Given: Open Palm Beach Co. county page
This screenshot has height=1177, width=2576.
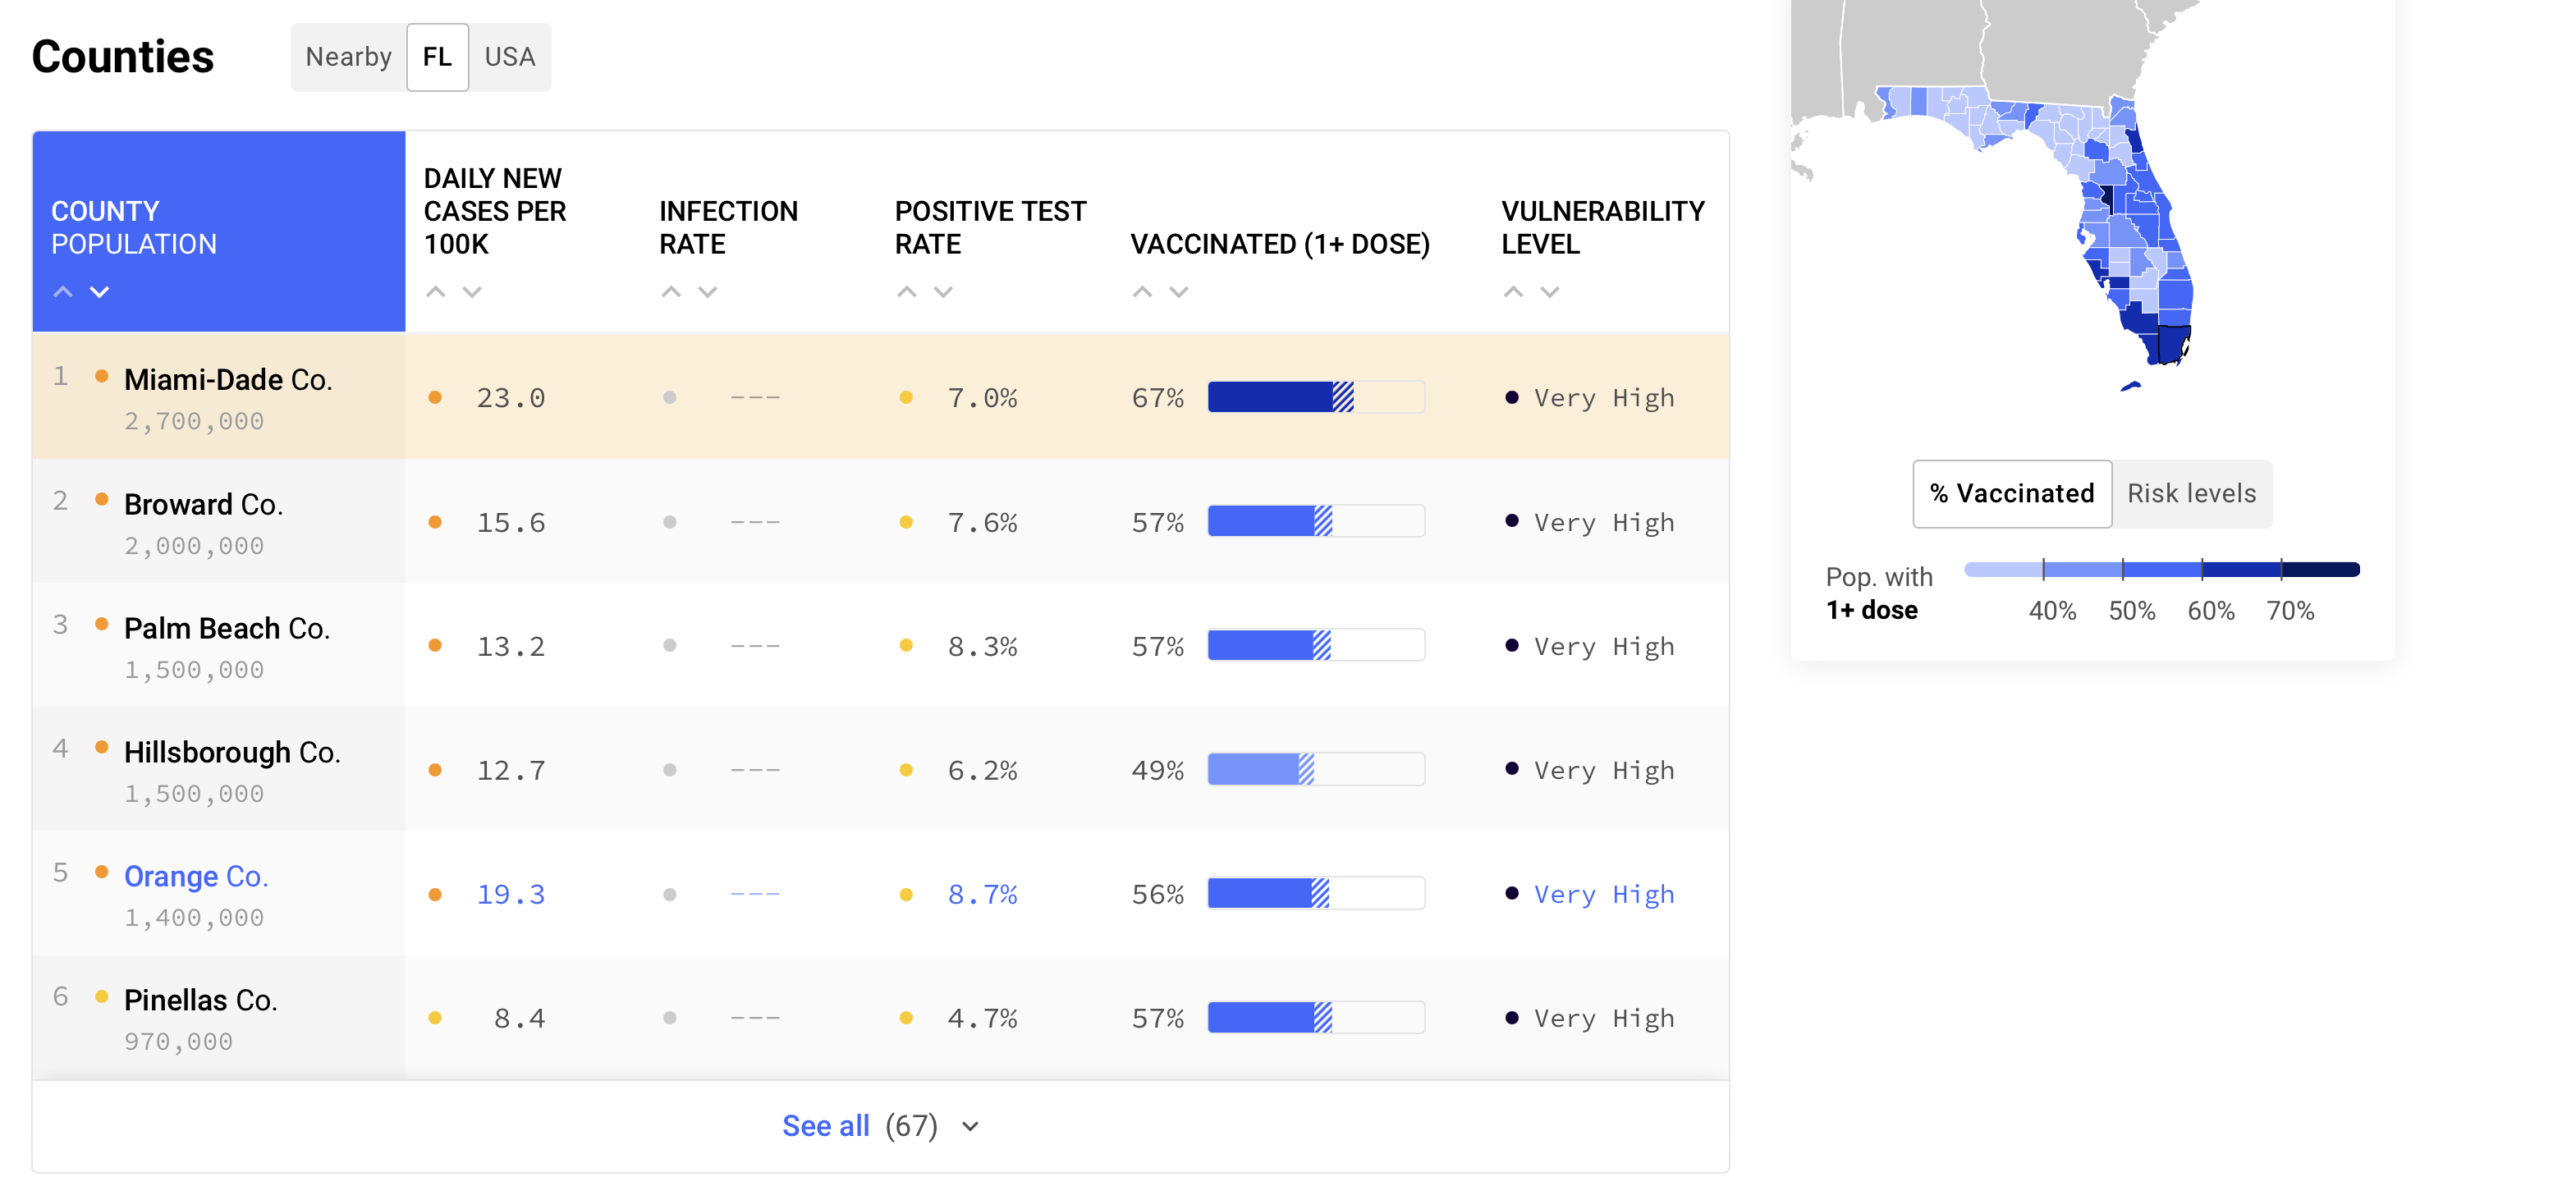Looking at the screenshot, I should pyautogui.click(x=226, y=628).
